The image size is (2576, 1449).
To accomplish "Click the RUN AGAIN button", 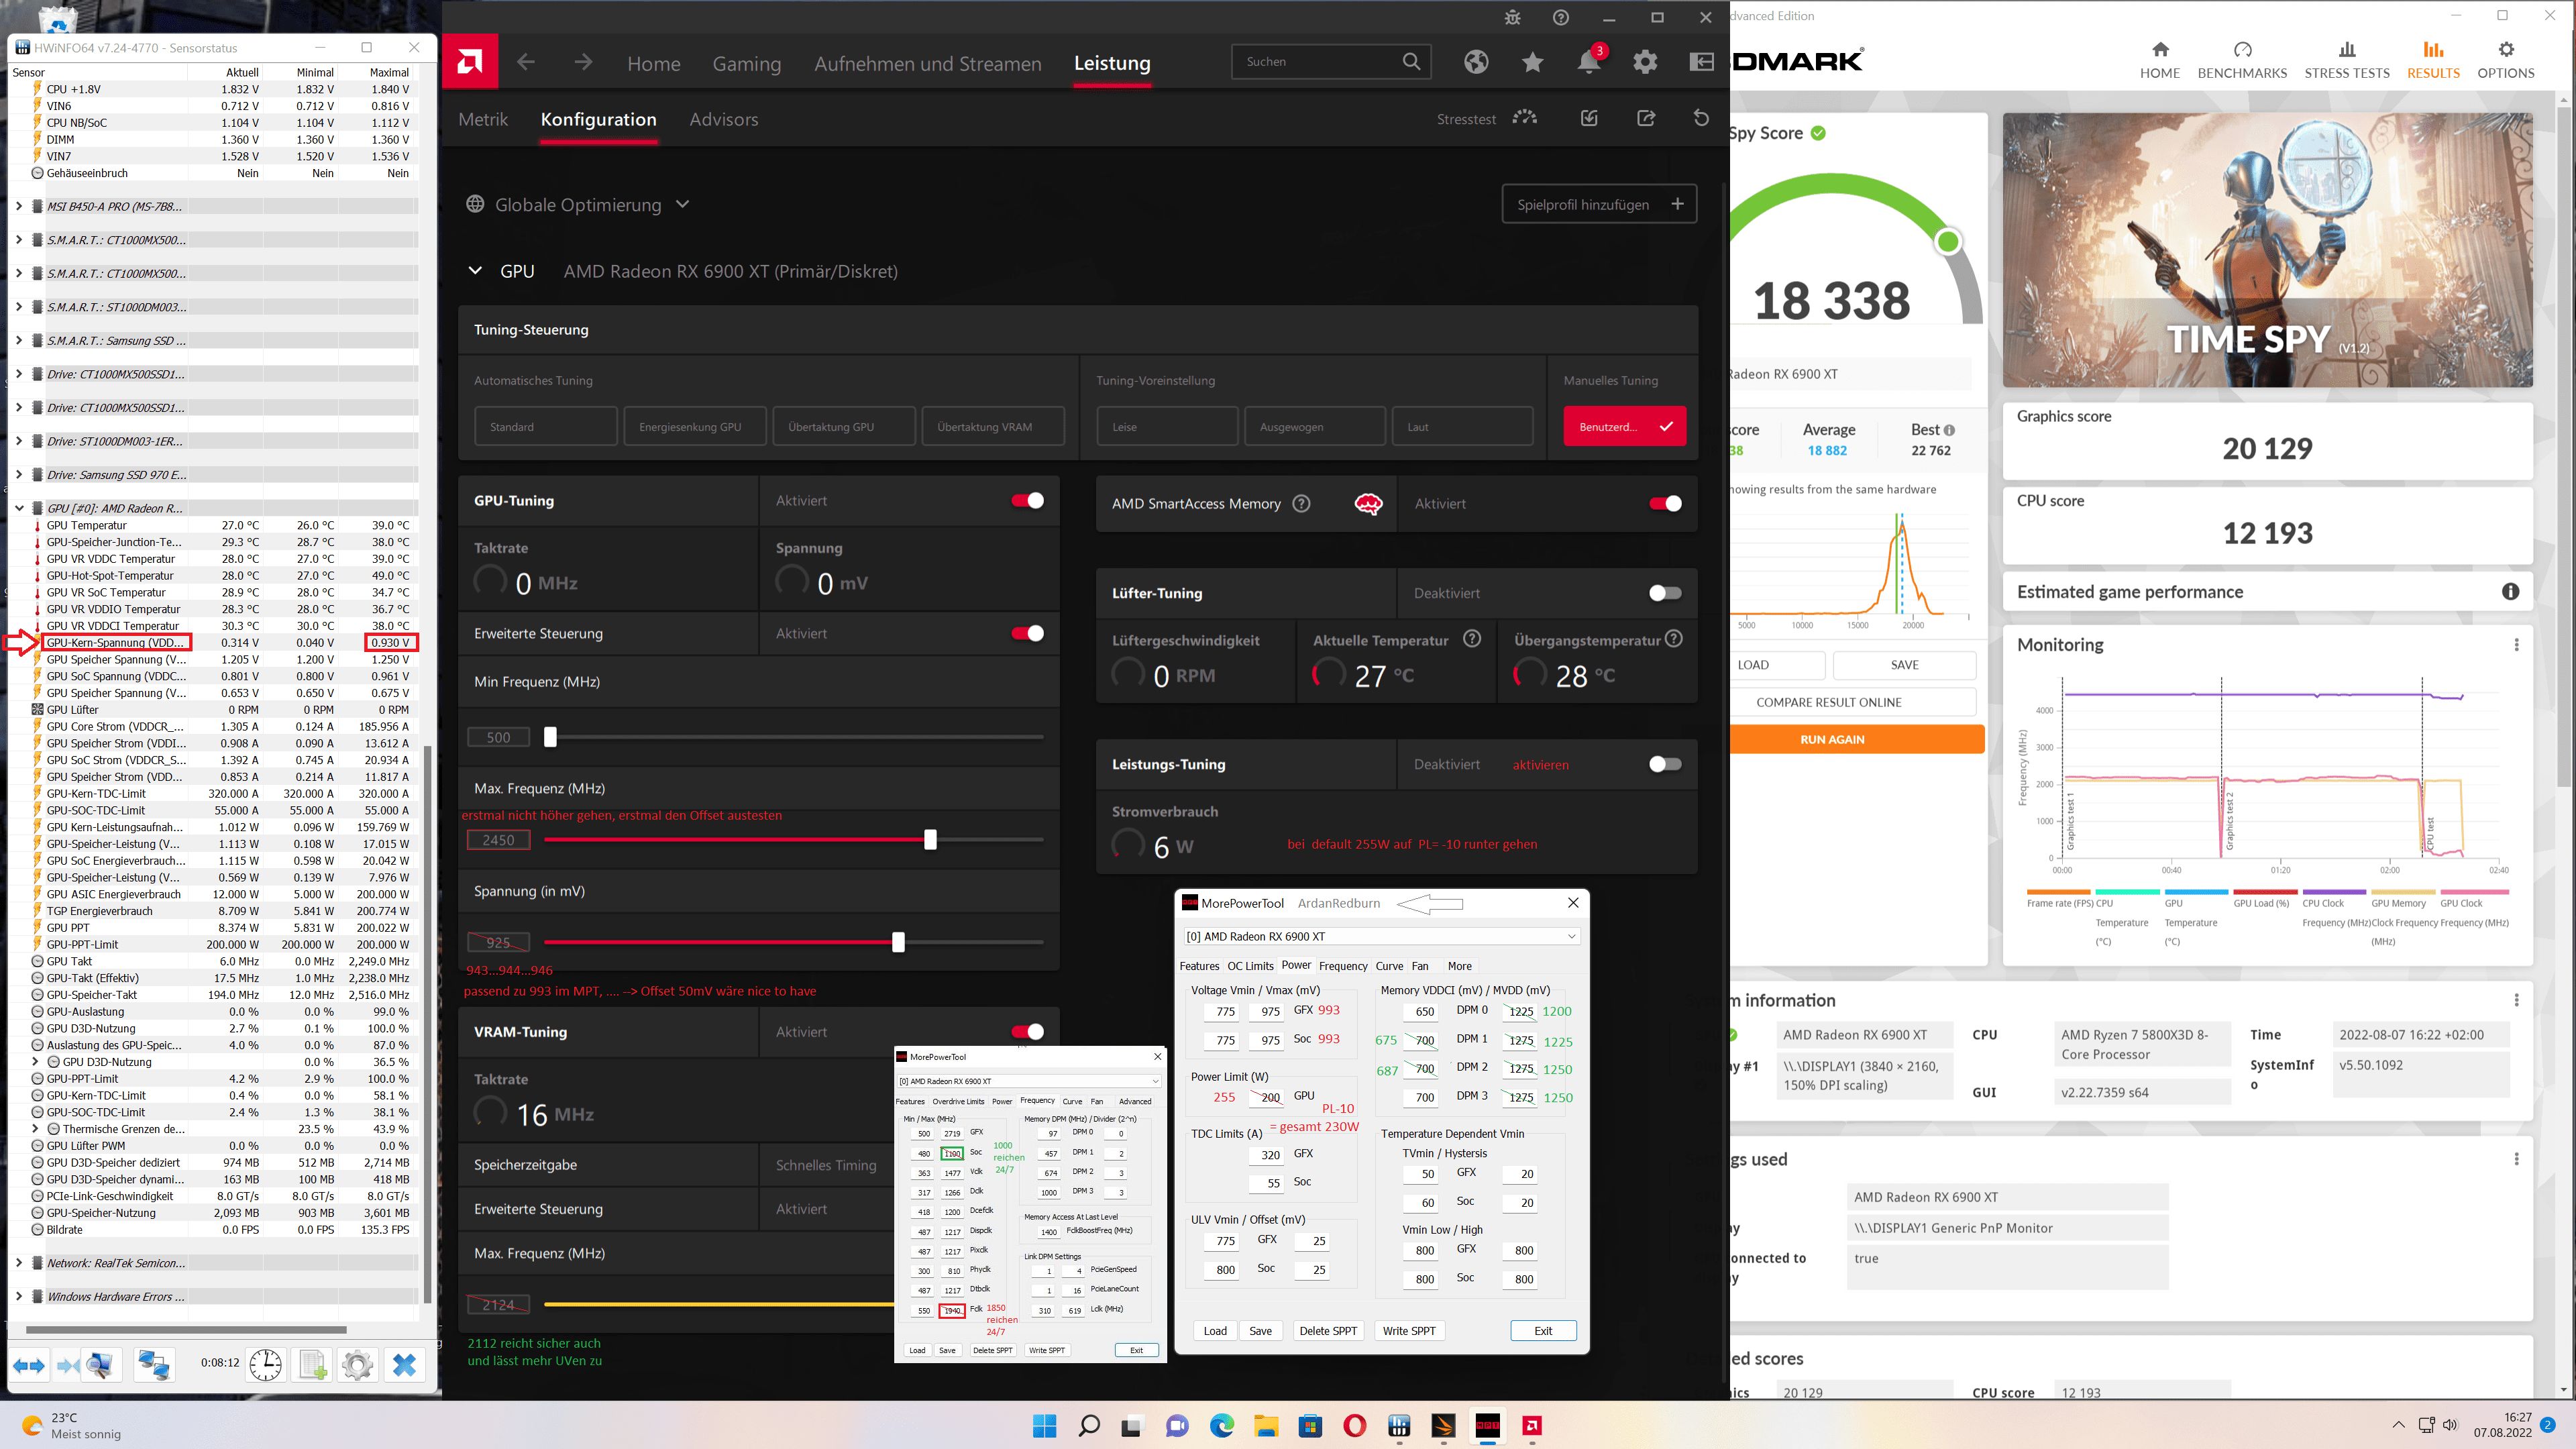I will (x=1832, y=739).
